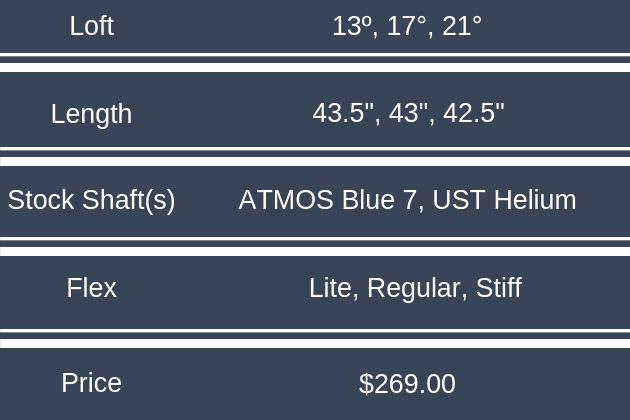Screen dimensions: 630x420
Task: Click the Length row label
Action: [x=91, y=113]
